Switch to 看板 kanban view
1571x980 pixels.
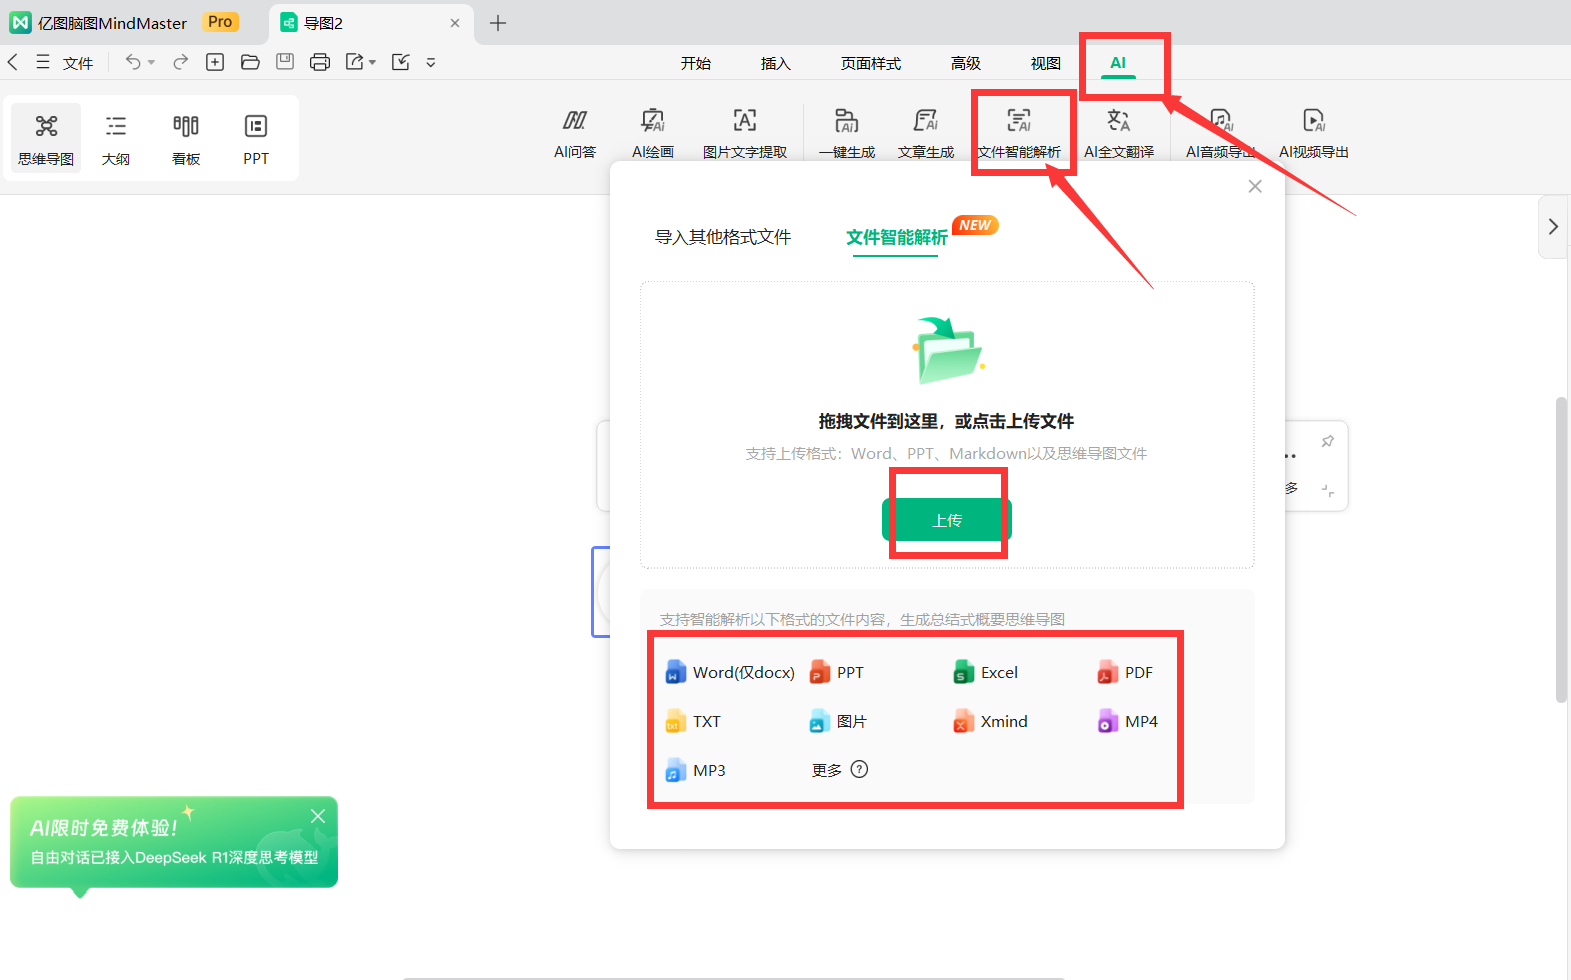186,138
